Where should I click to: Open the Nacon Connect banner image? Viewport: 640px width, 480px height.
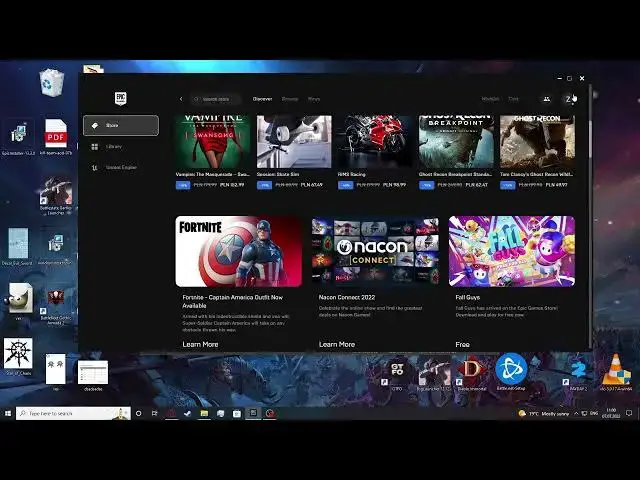(x=376, y=251)
